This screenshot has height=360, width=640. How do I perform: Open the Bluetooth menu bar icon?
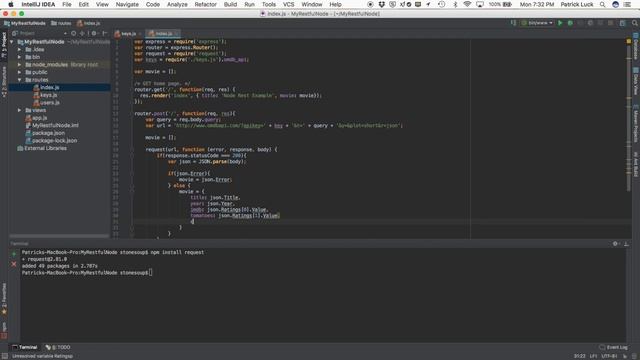[x=455, y=4]
